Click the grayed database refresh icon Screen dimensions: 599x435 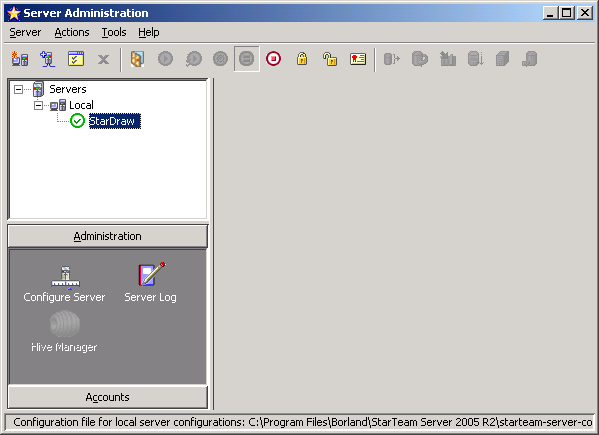(419, 59)
